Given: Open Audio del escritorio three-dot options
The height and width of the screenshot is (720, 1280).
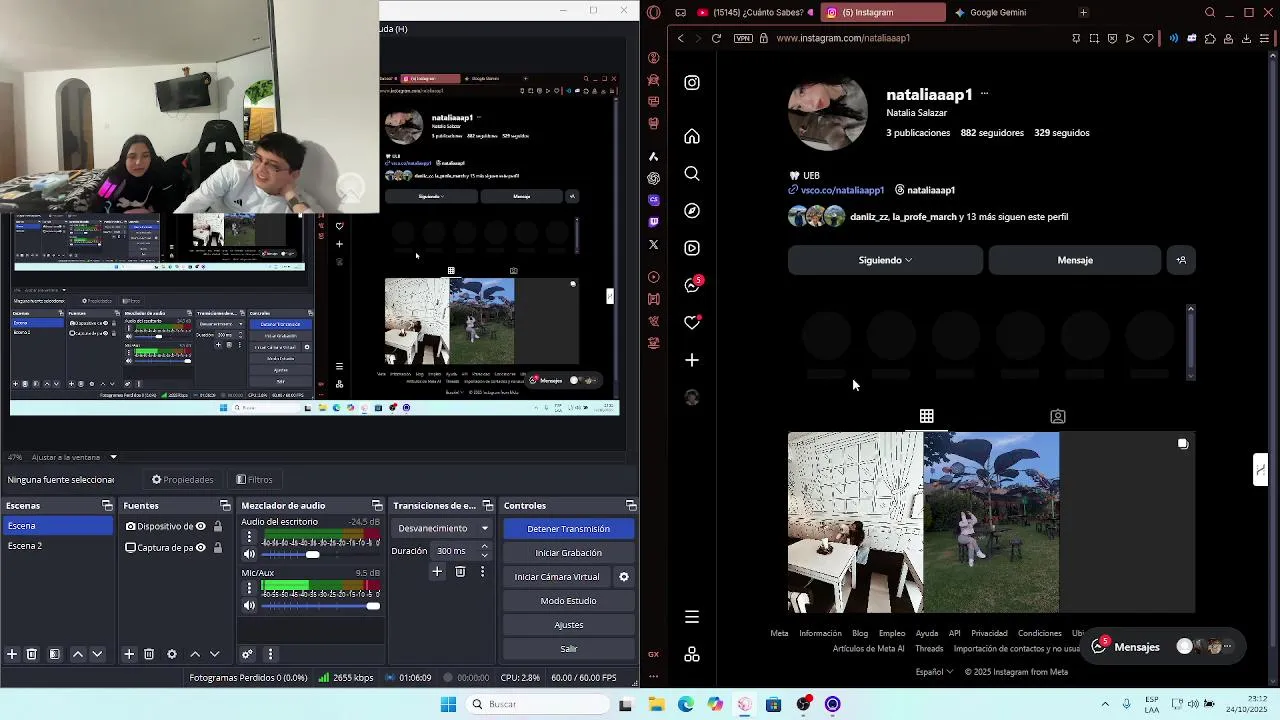Looking at the screenshot, I should 250,537.
